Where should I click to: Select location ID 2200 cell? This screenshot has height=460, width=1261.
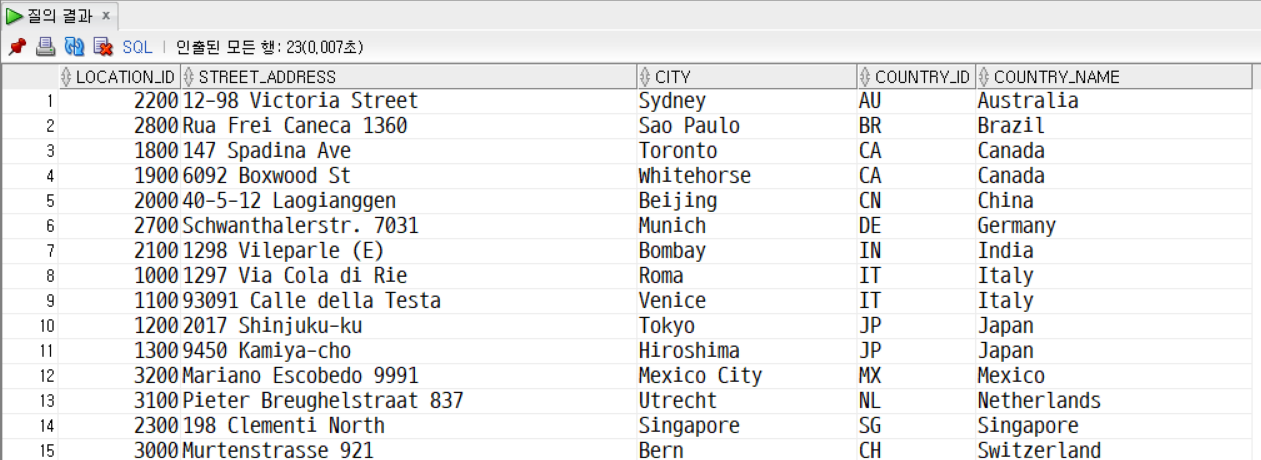(119, 101)
